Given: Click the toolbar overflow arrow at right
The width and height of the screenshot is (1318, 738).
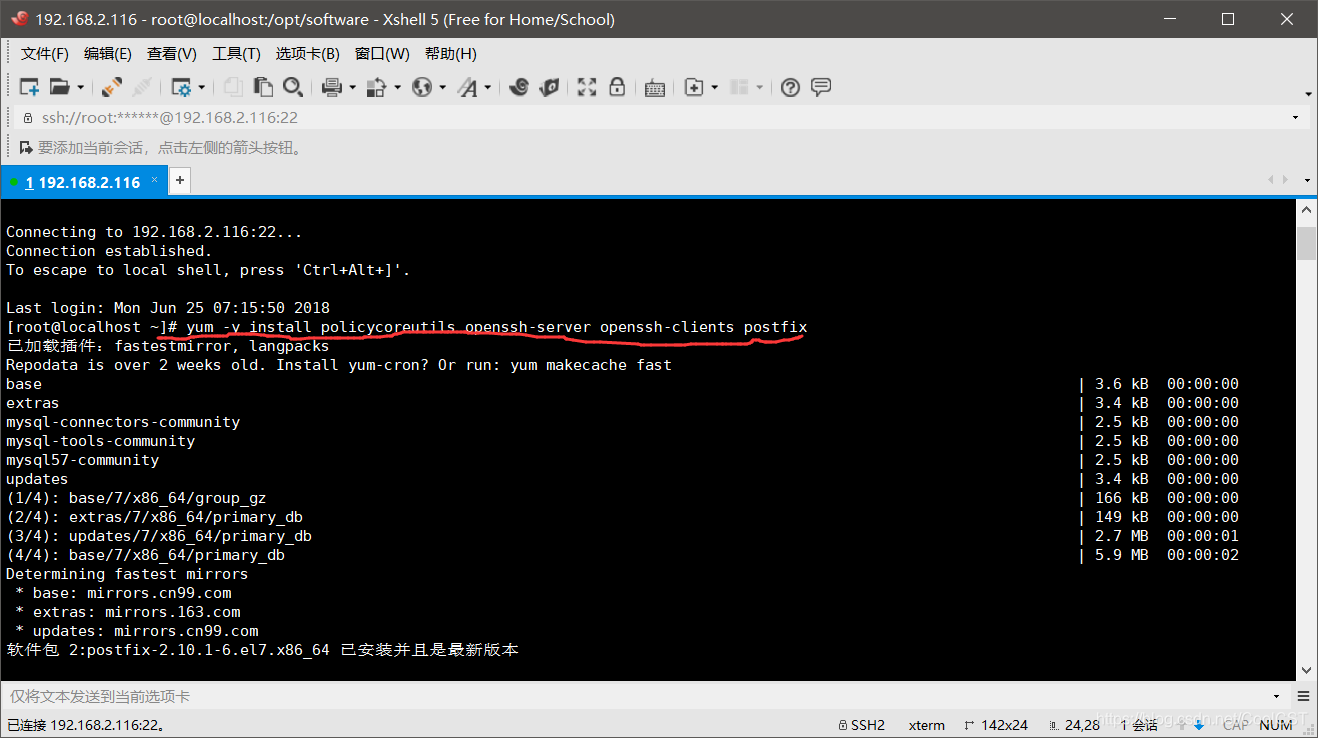Looking at the screenshot, I should coord(1308,94).
